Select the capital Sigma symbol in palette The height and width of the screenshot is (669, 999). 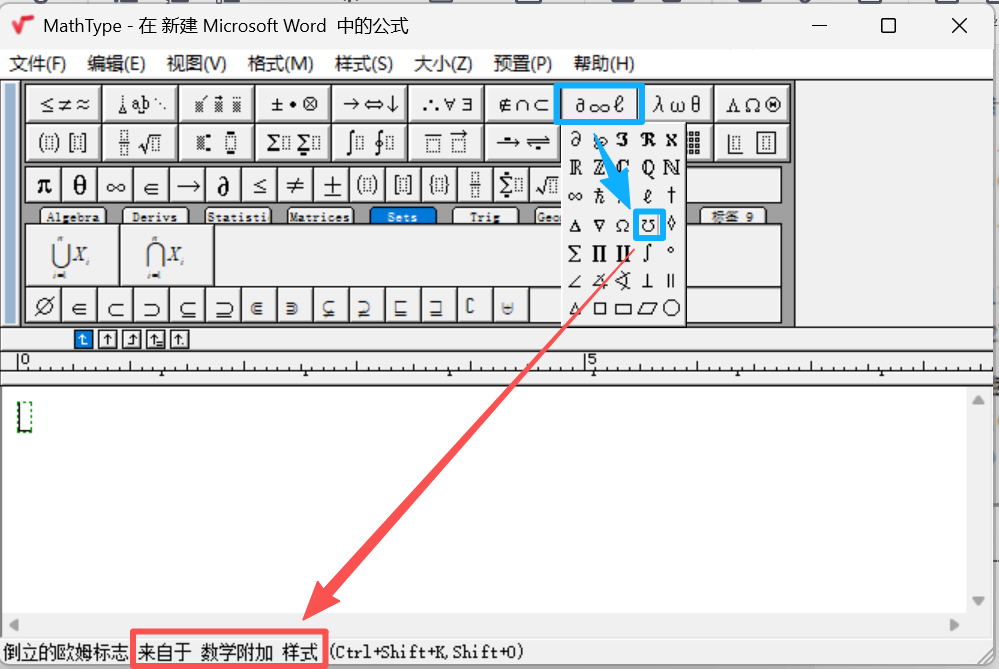pos(575,254)
